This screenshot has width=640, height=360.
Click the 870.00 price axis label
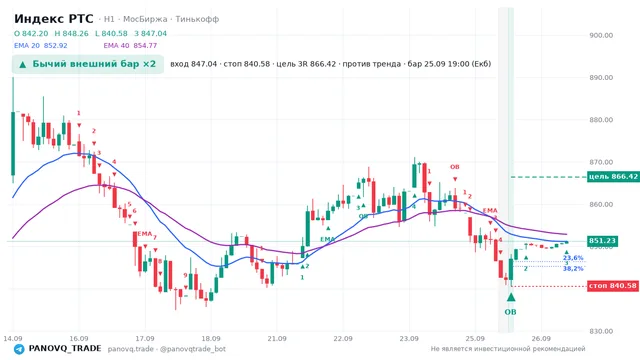tap(601, 162)
